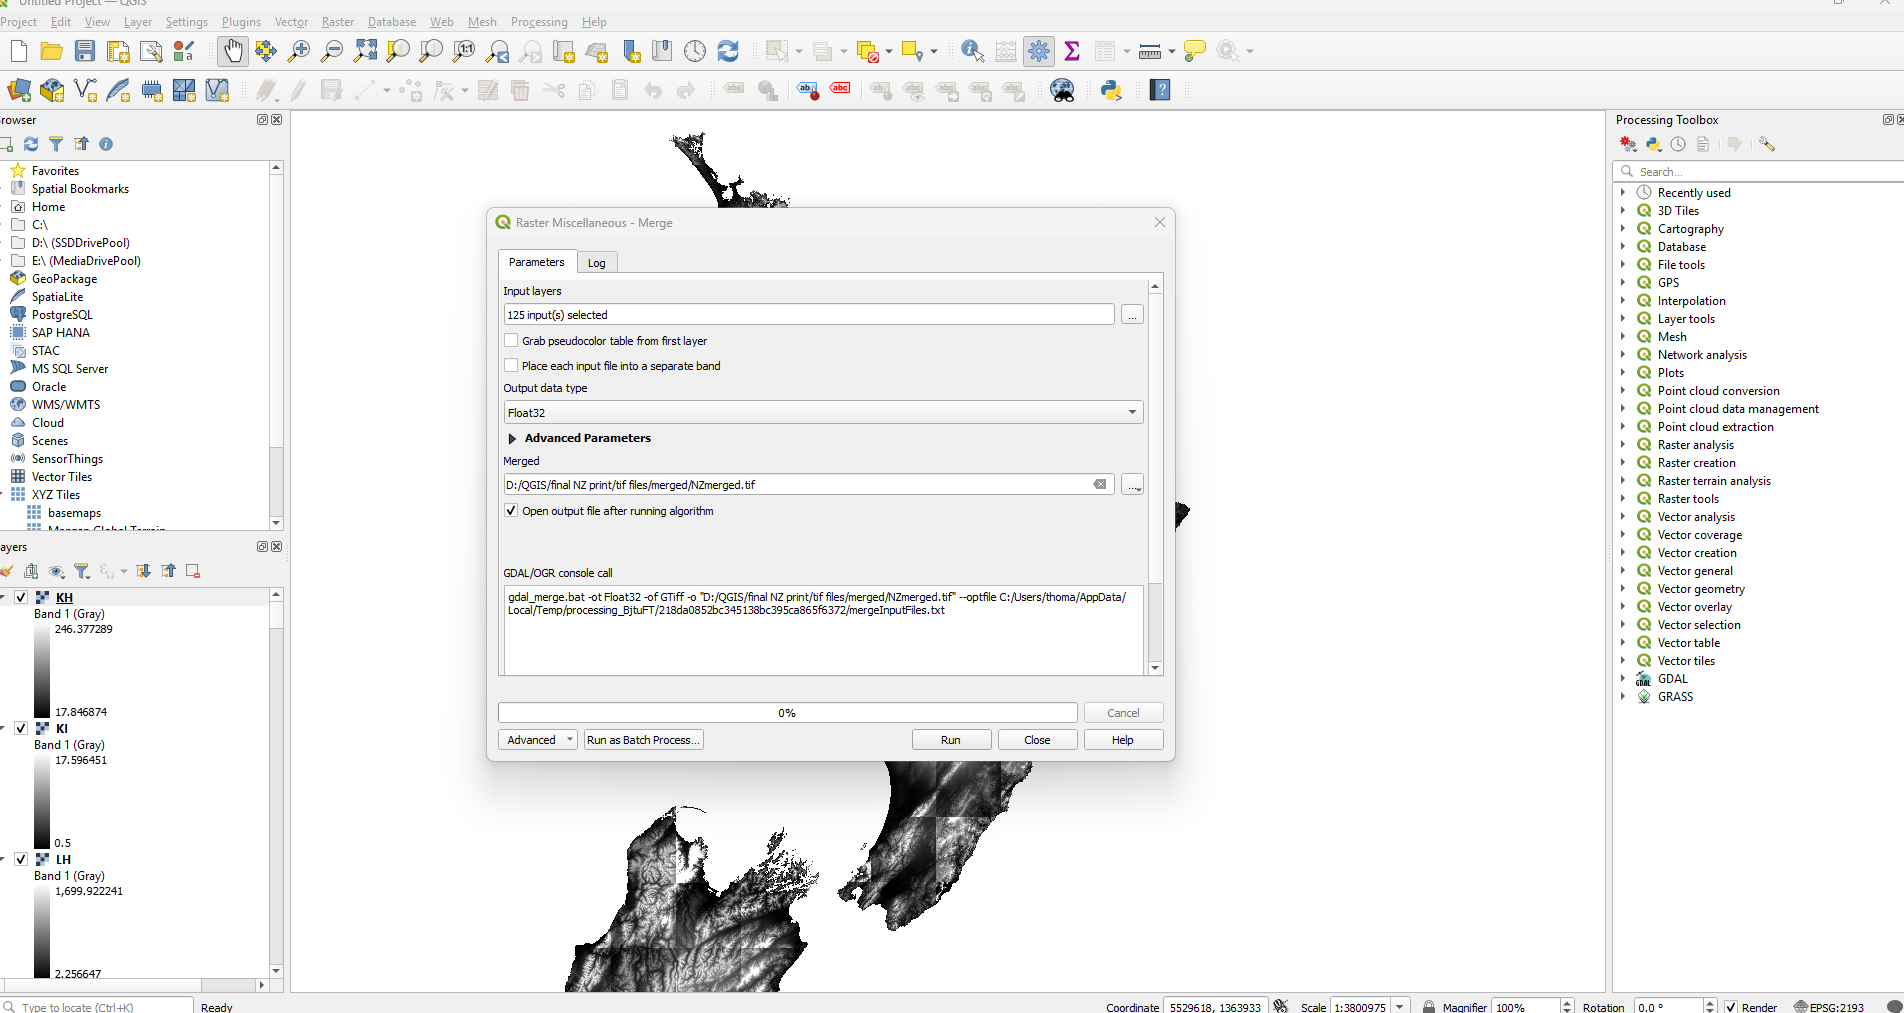Expand the Advanced Parameters section
This screenshot has width=1904, height=1013.
(x=512, y=438)
